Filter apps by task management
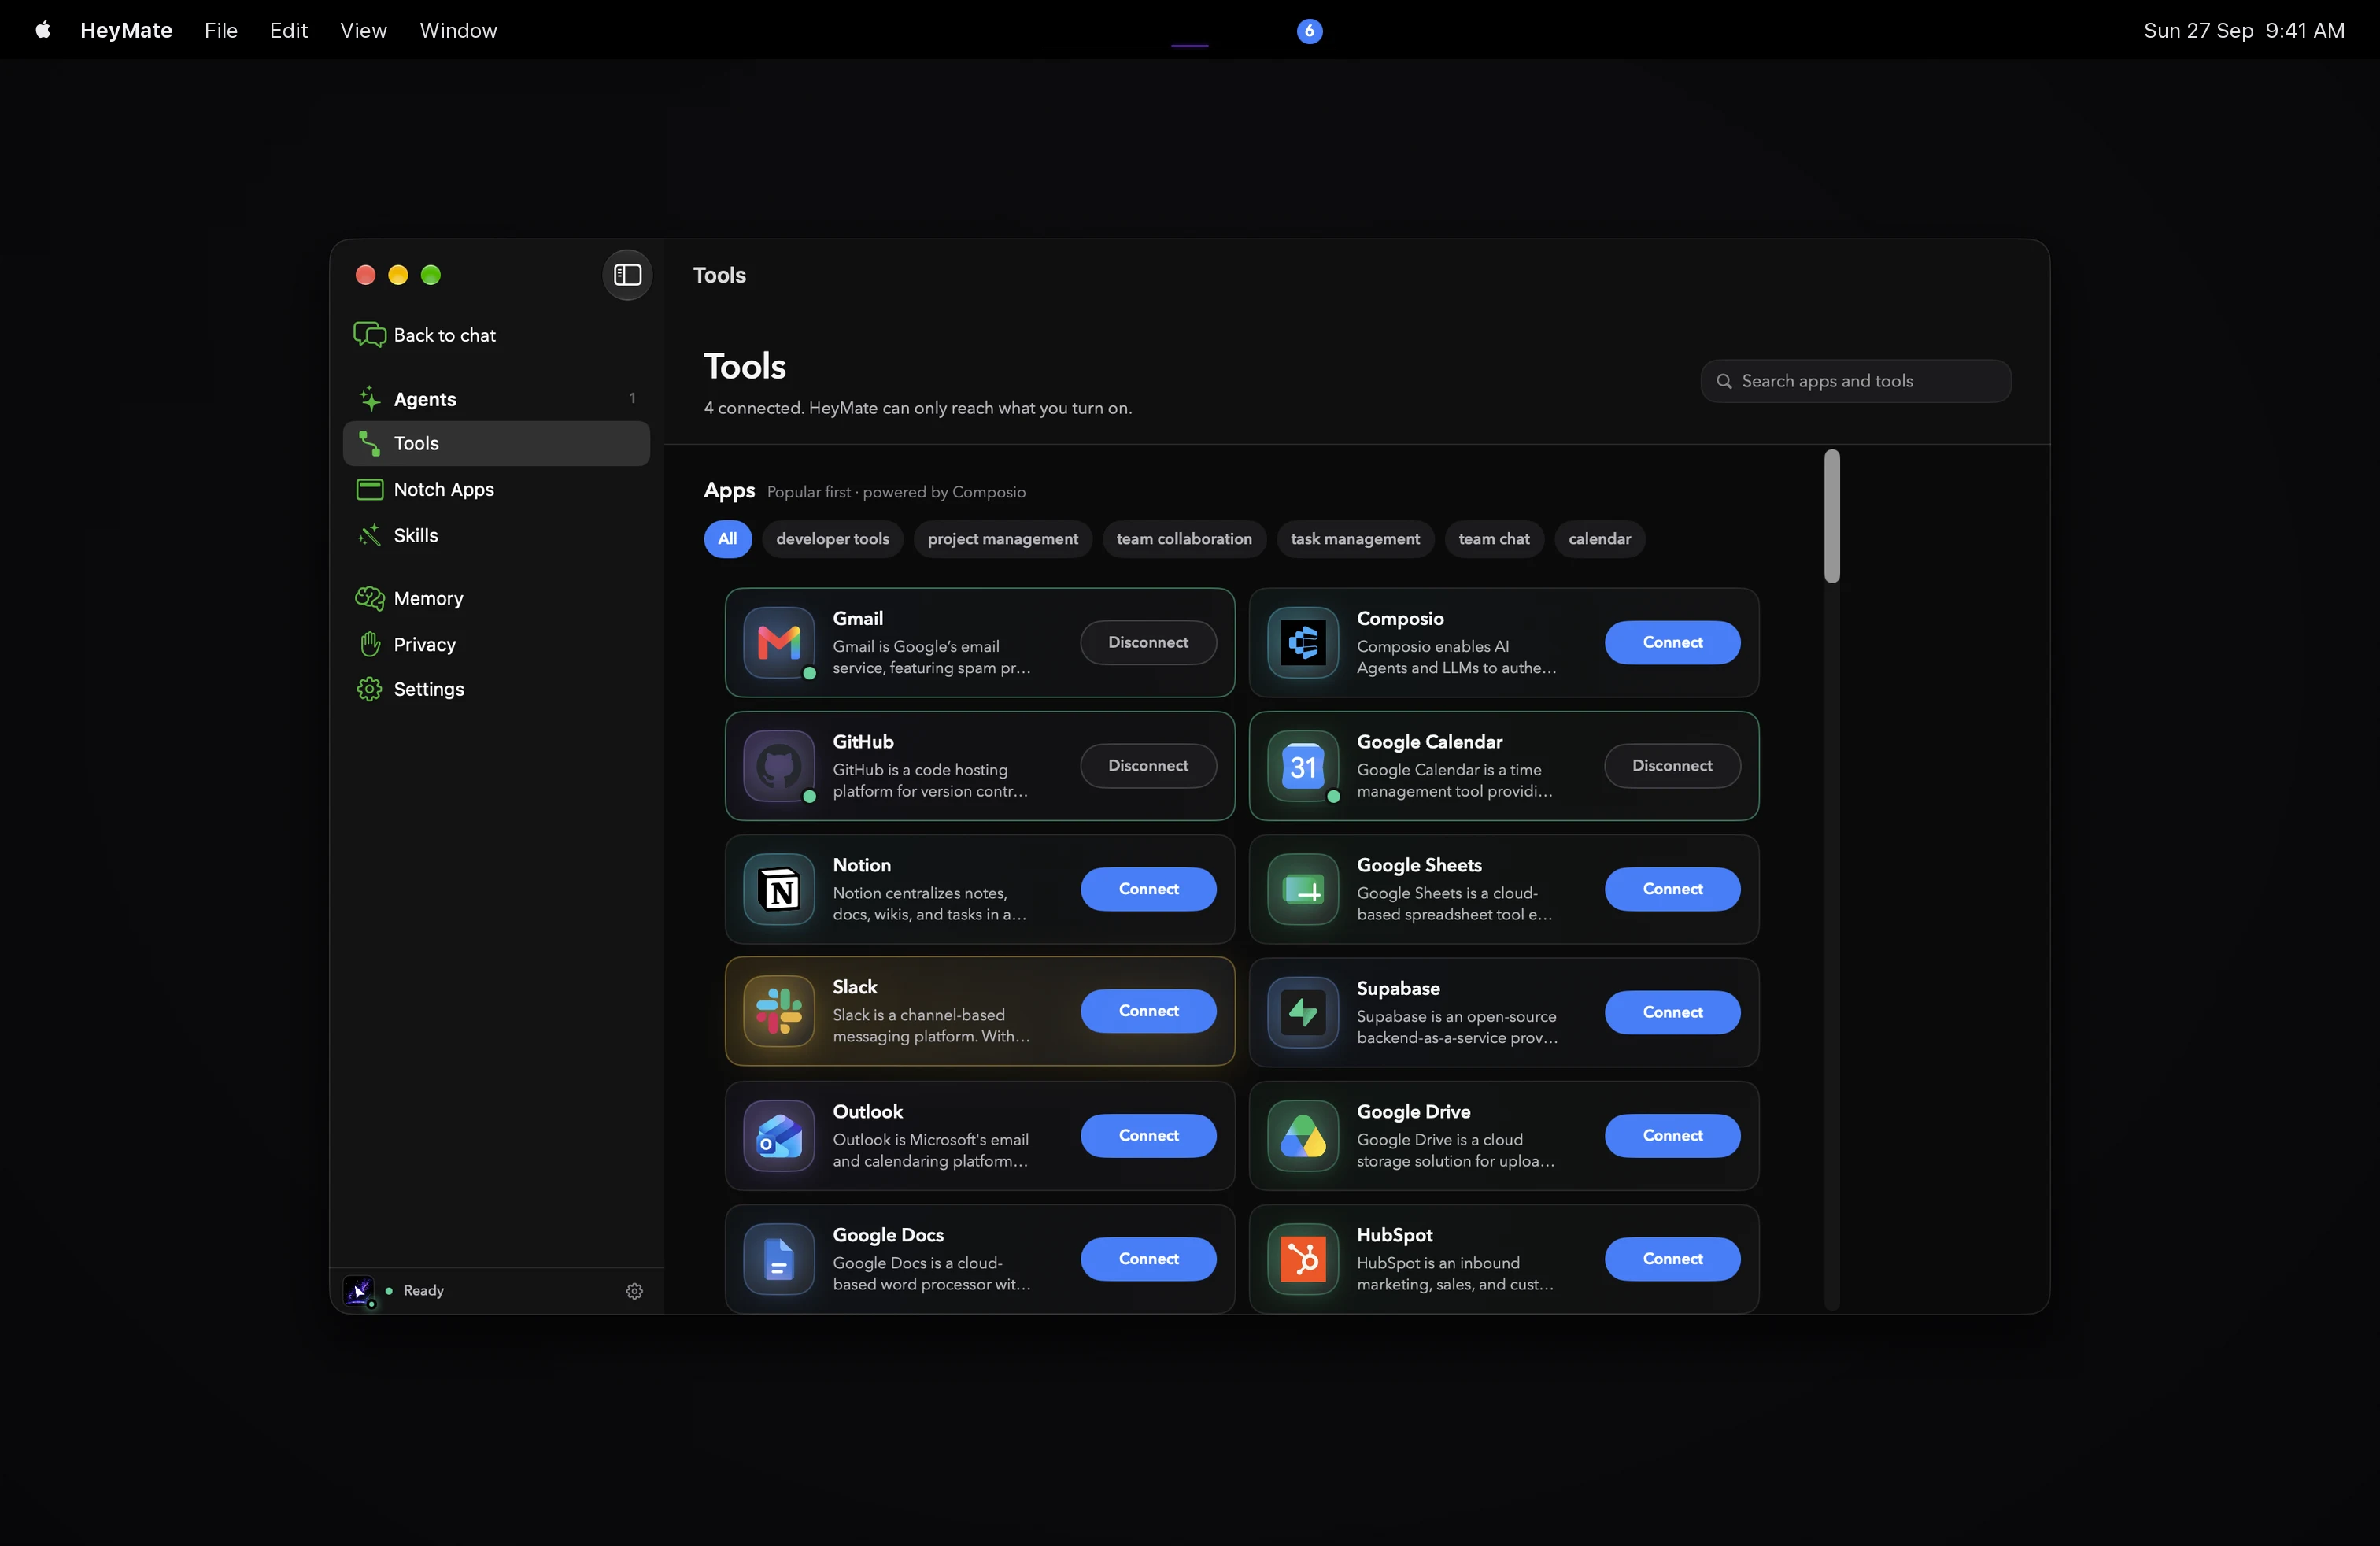Screen dimensions: 2380x1546 [1355, 539]
